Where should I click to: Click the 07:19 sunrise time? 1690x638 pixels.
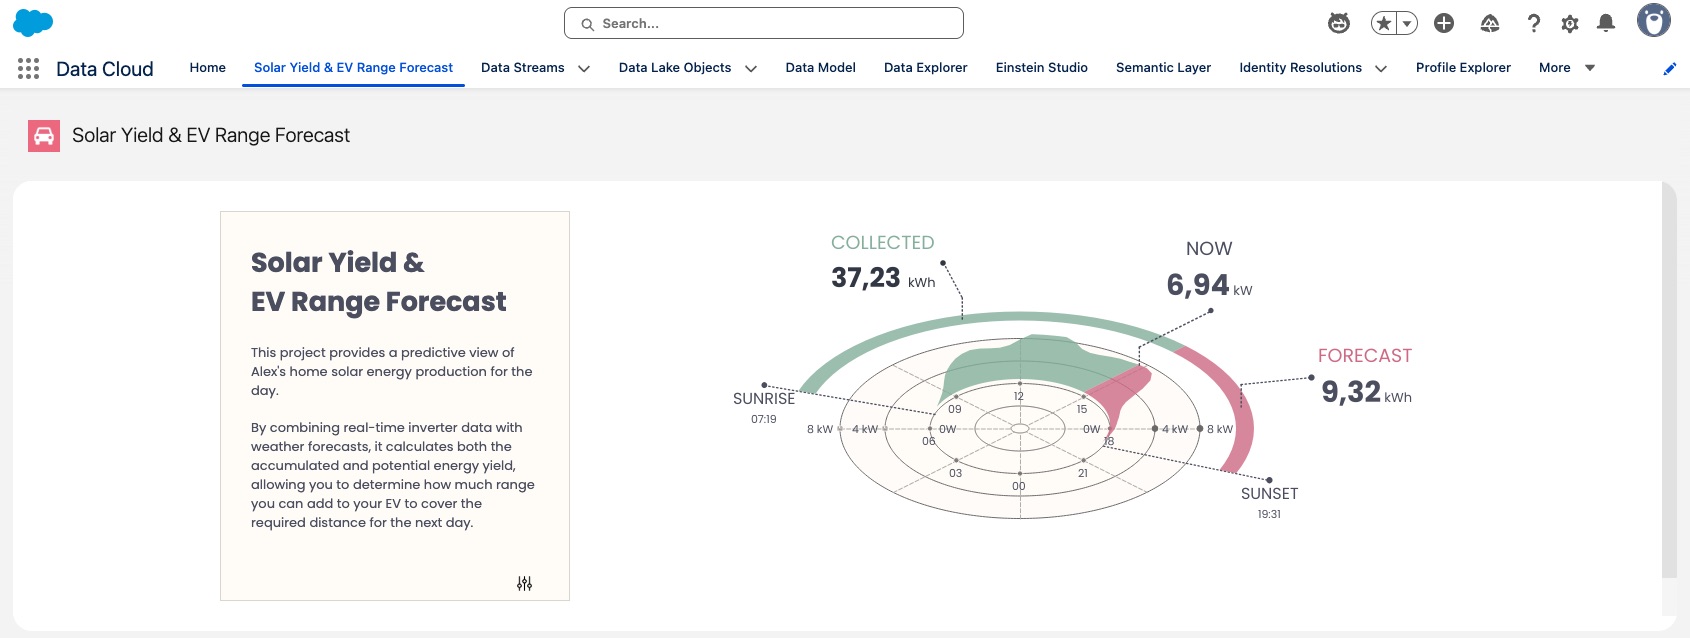(764, 419)
